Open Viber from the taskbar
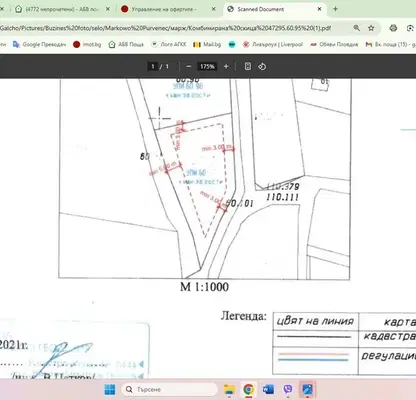Viewport: 416px width, 400px height. tap(287, 389)
